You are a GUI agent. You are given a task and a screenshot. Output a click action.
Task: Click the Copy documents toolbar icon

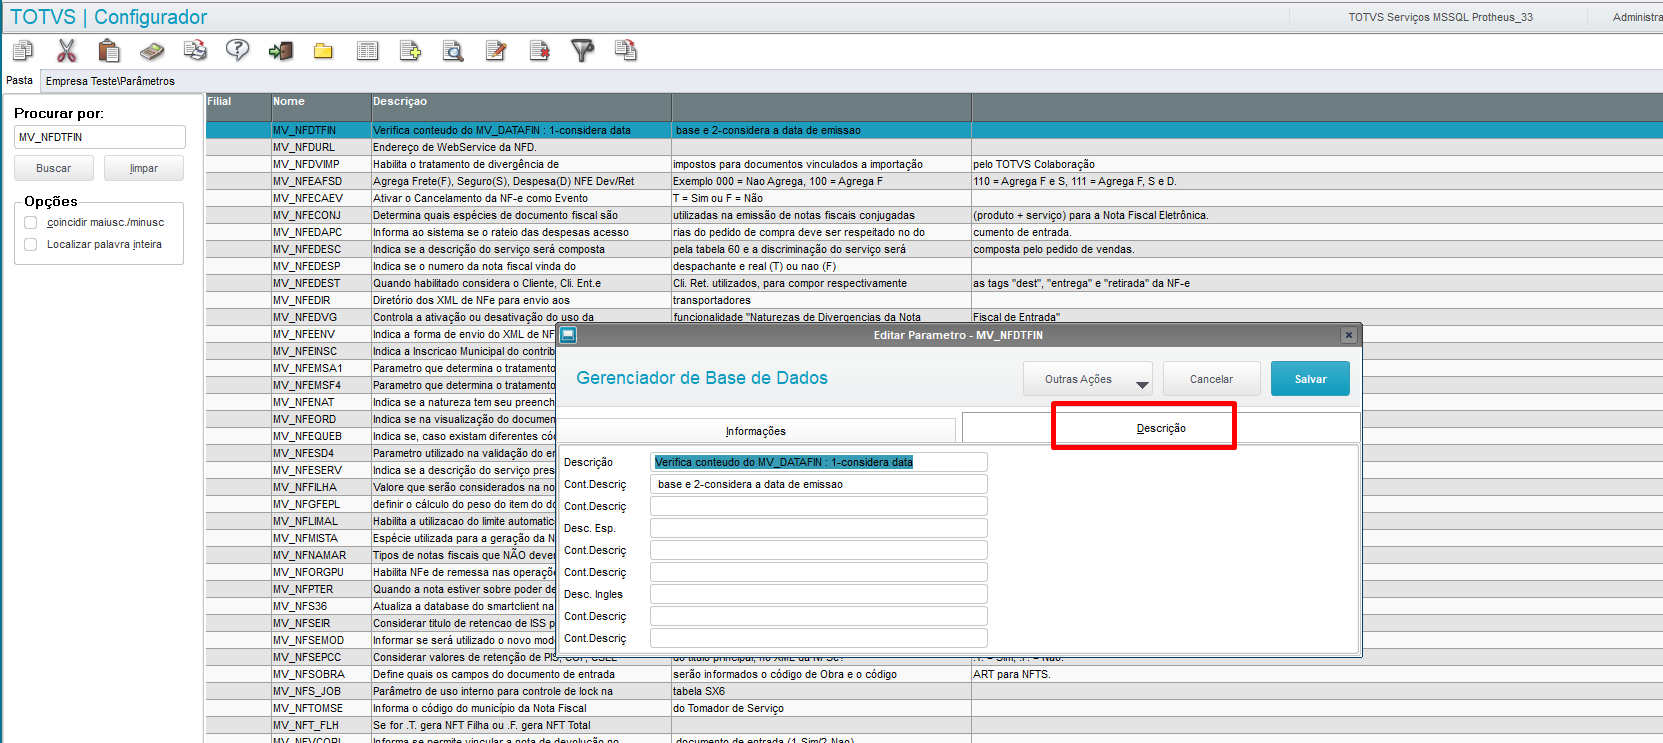pyautogui.click(x=23, y=50)
